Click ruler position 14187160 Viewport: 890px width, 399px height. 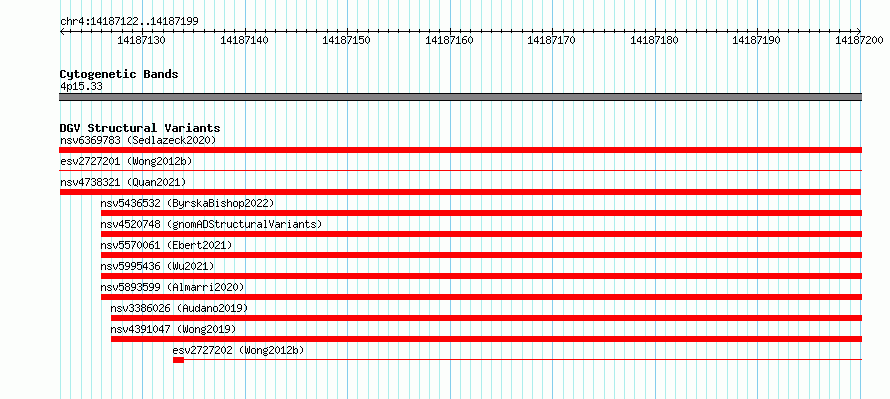(x=449, y=40)
